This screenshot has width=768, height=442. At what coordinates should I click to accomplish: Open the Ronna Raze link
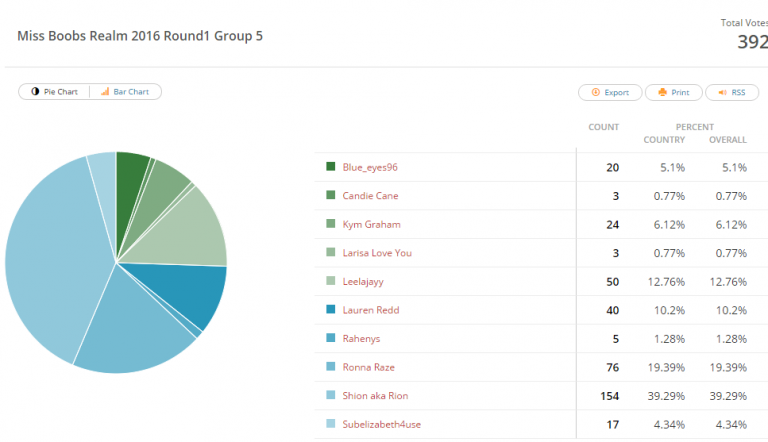368,367
